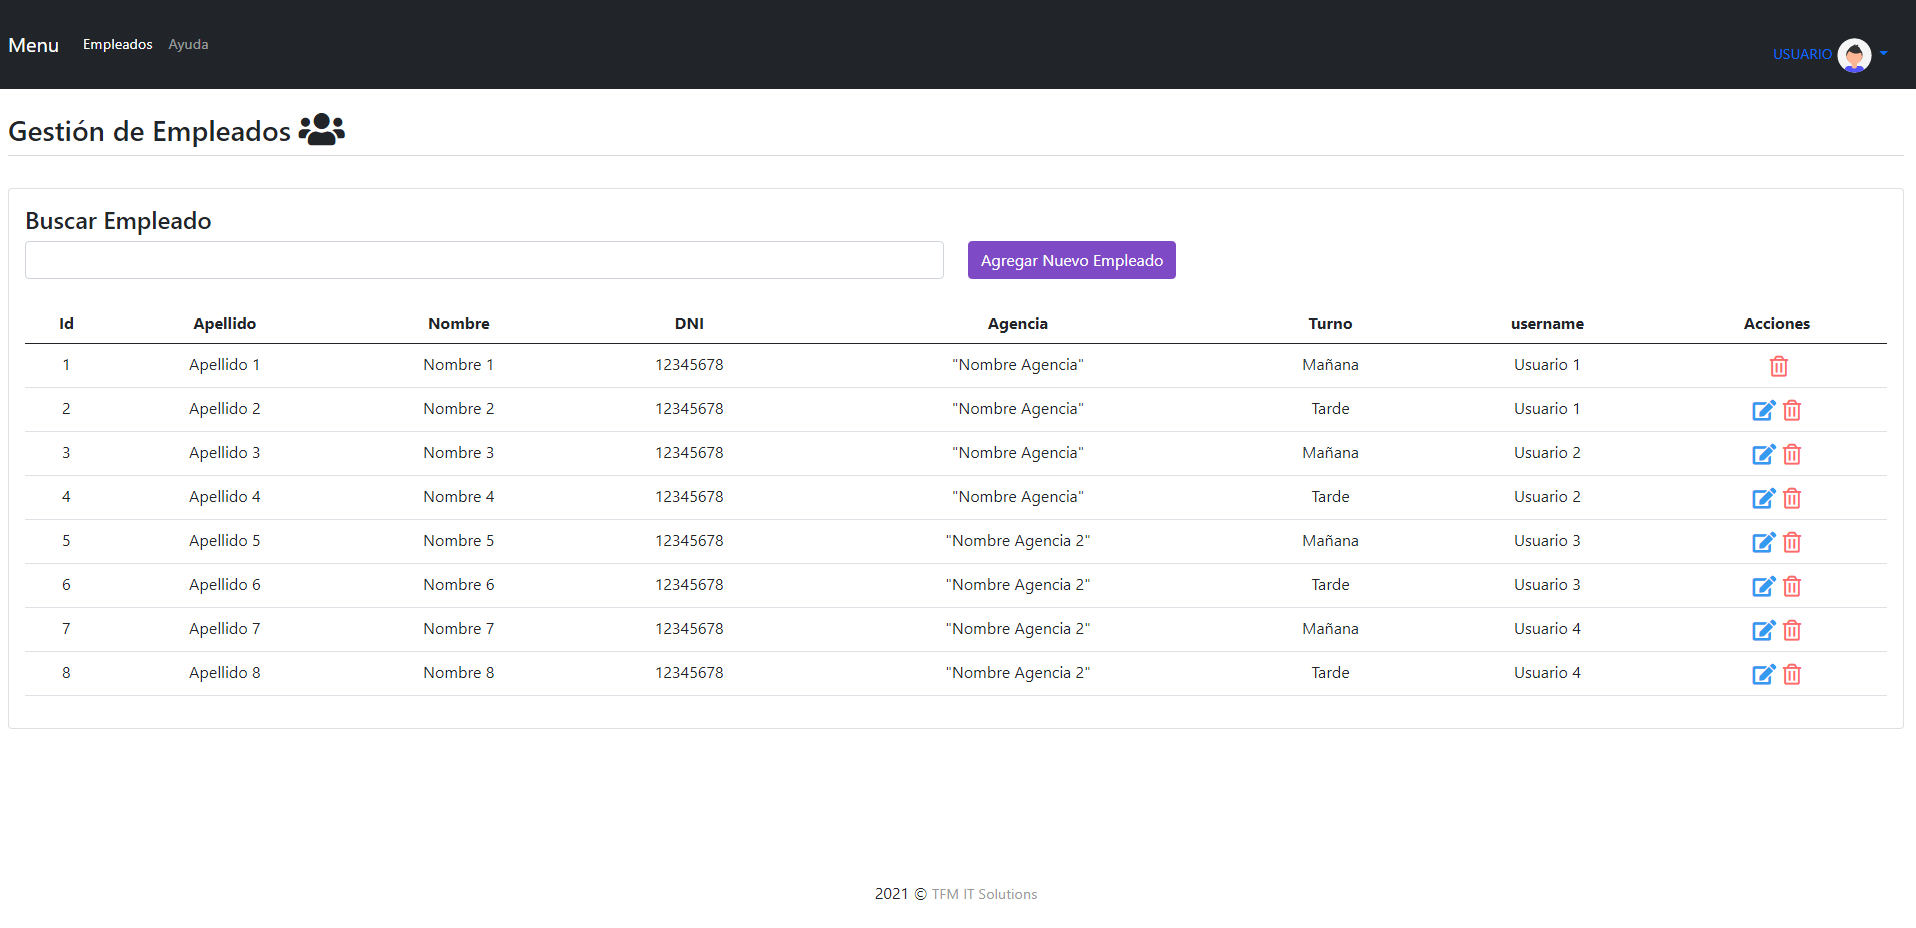Click the edit icon for employee 8
1916x928 pixels.
tap(1763, 674)
